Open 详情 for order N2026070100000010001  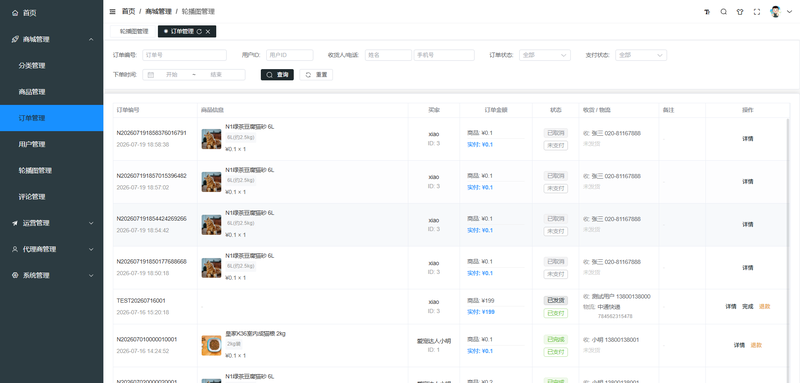739,345
